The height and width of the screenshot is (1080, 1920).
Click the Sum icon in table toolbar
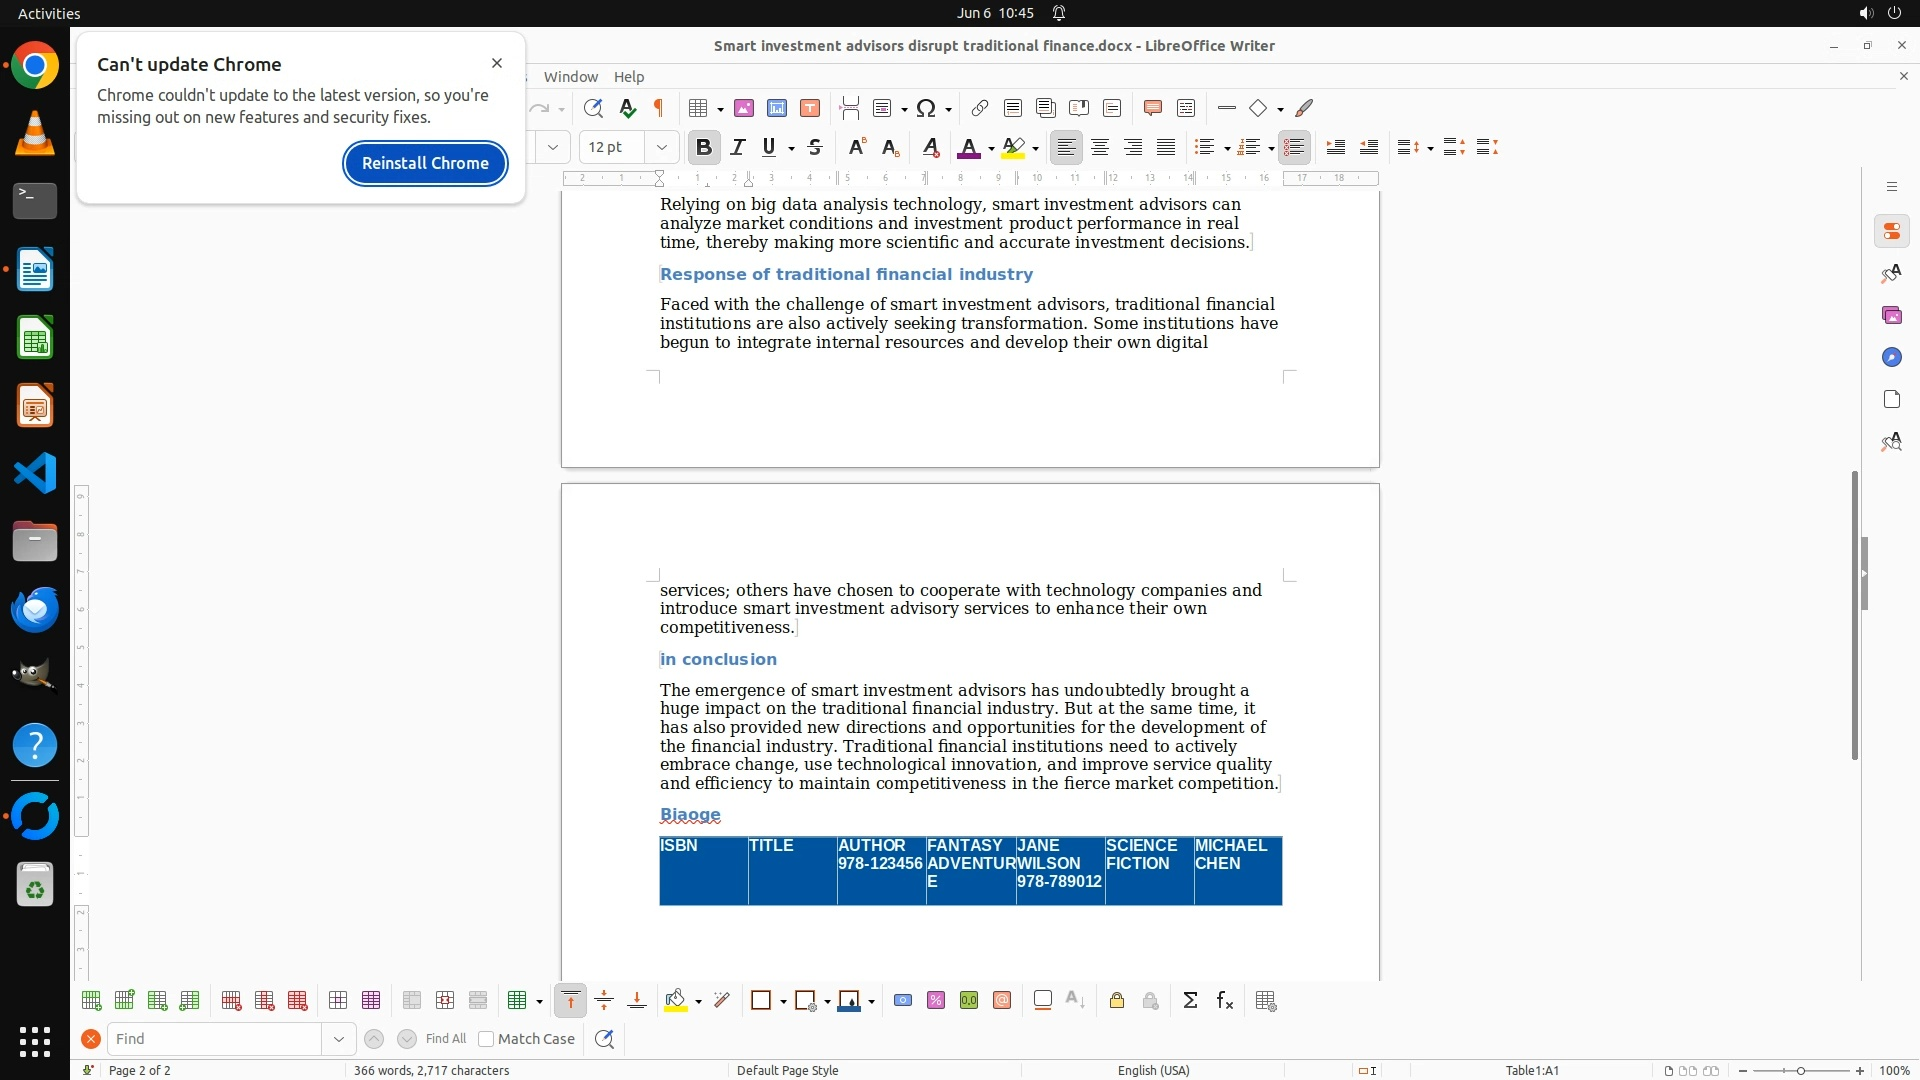tap(1190, 1001)
